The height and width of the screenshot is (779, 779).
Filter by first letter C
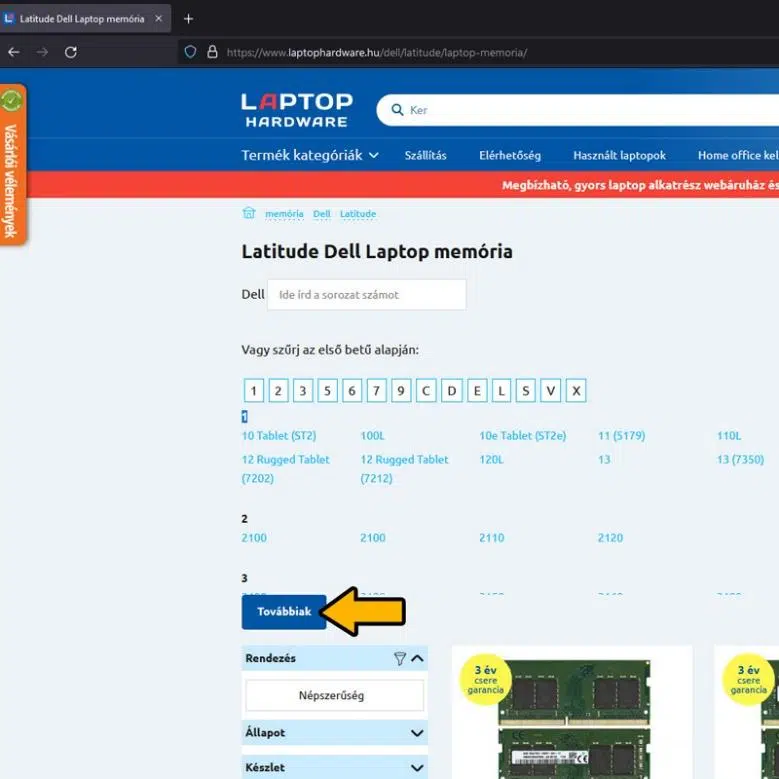pyautogui.click(x=426, y=390)
